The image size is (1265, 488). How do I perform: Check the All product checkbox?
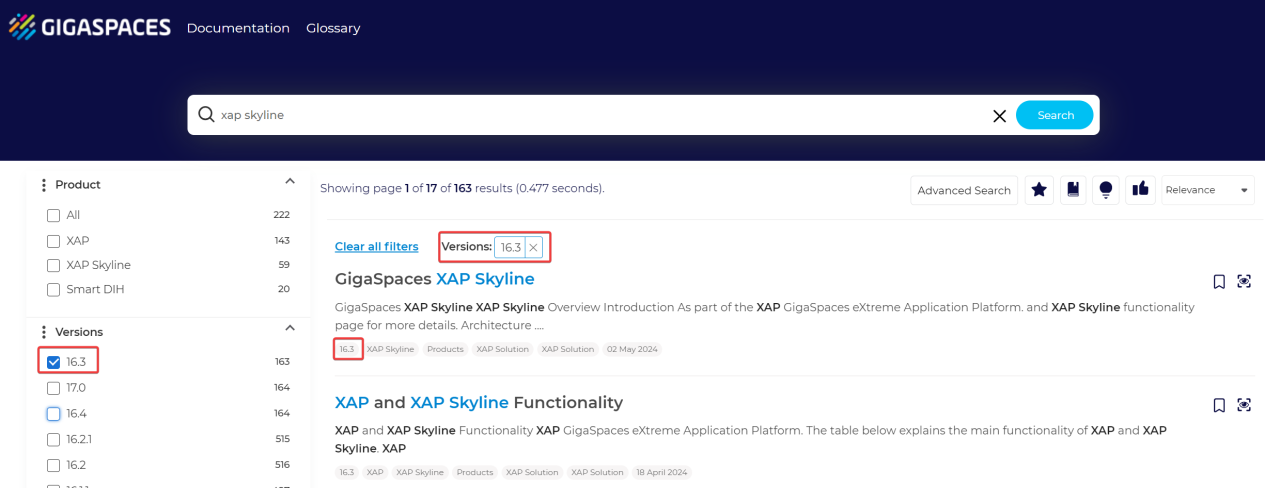[x=54, y=215]
